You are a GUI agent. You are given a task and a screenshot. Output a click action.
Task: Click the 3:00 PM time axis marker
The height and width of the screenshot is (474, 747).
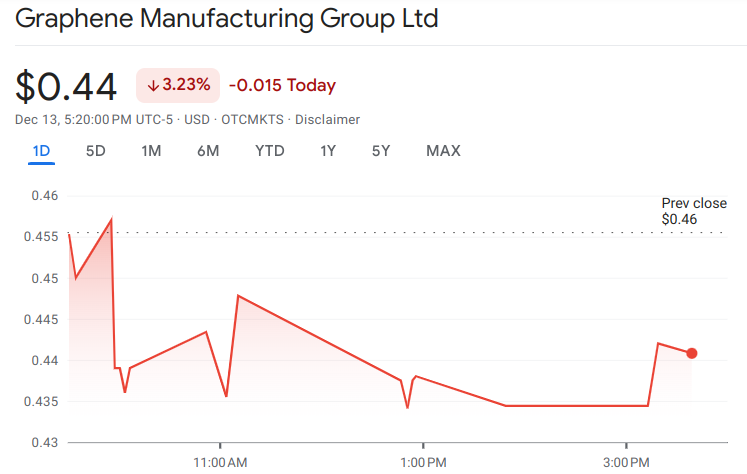tap(626, 462)
